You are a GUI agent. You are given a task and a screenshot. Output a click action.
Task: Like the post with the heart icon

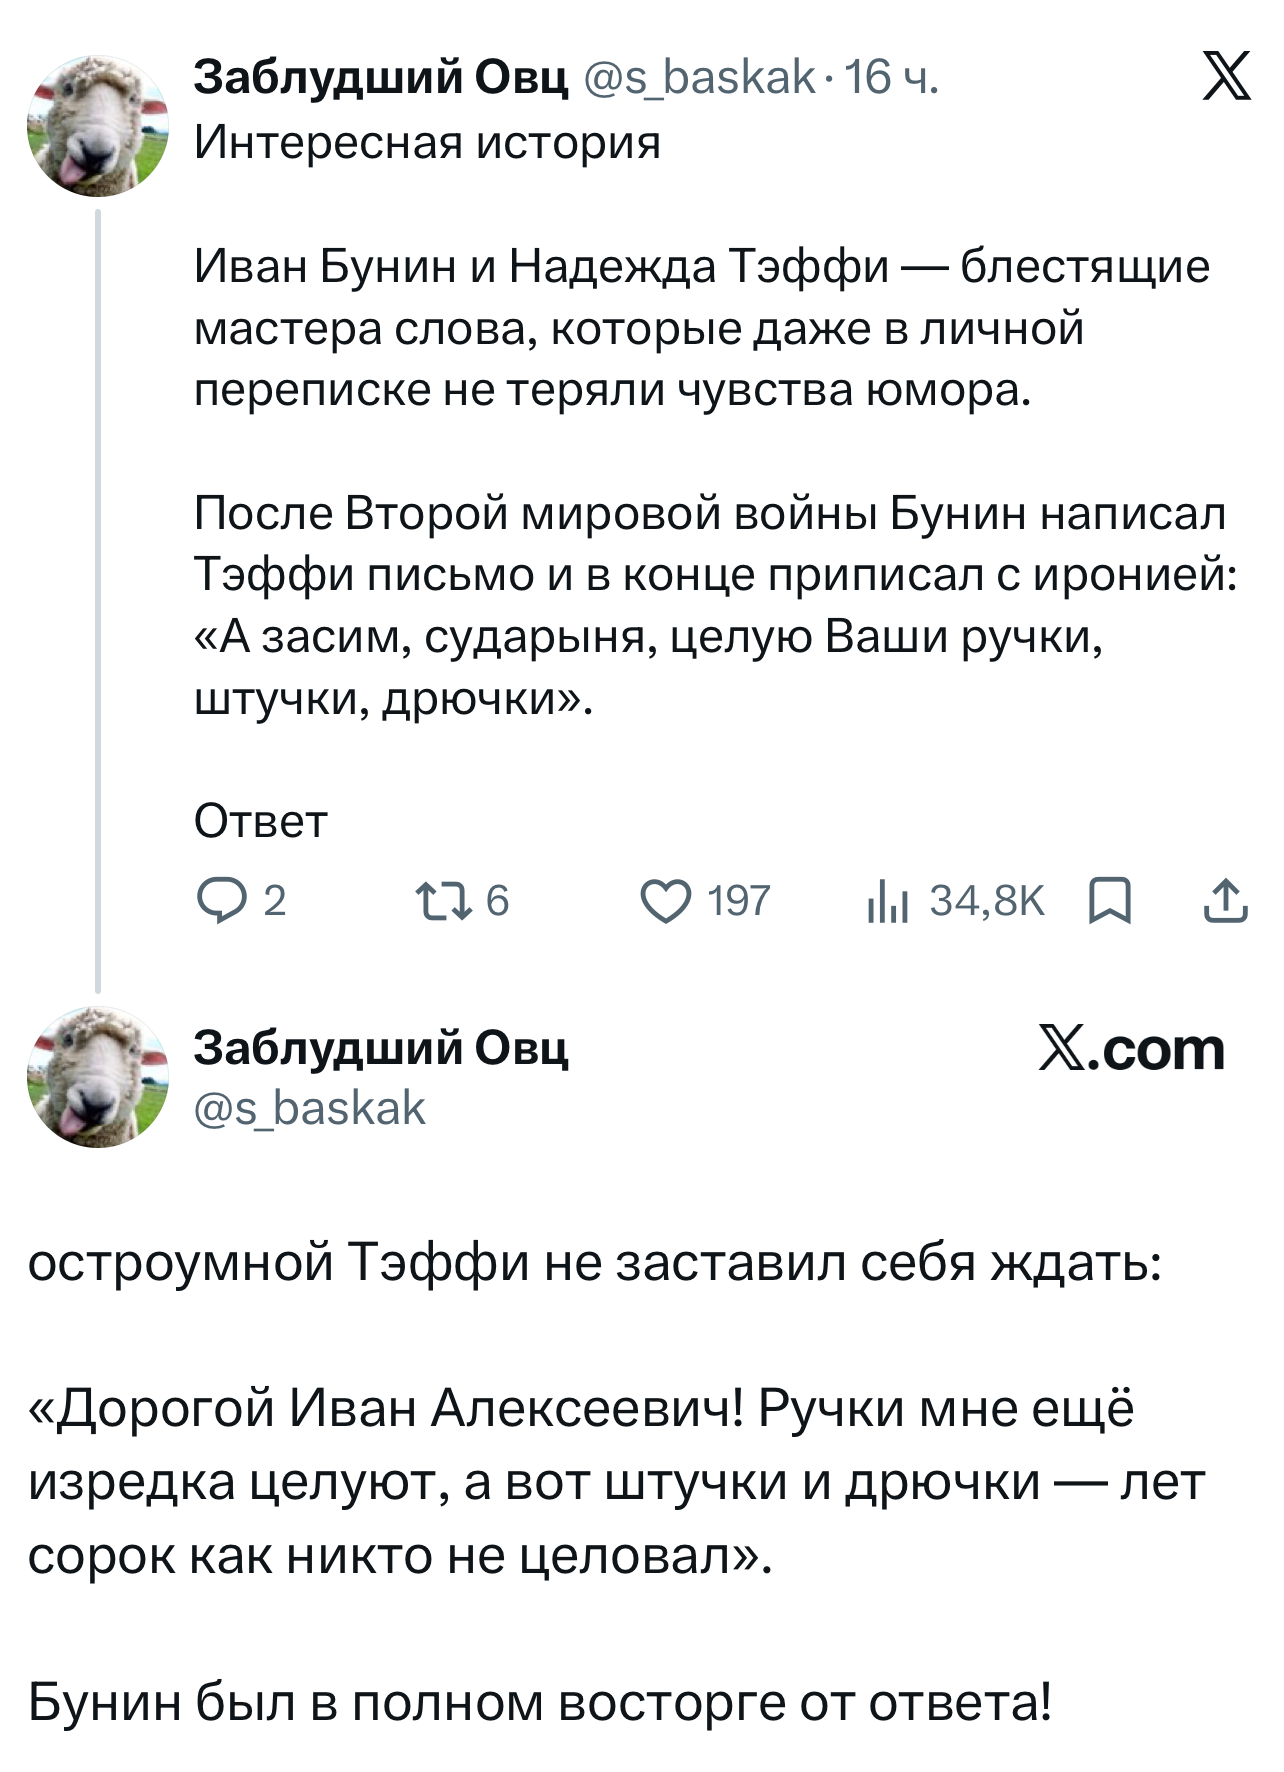coord(665,901)
